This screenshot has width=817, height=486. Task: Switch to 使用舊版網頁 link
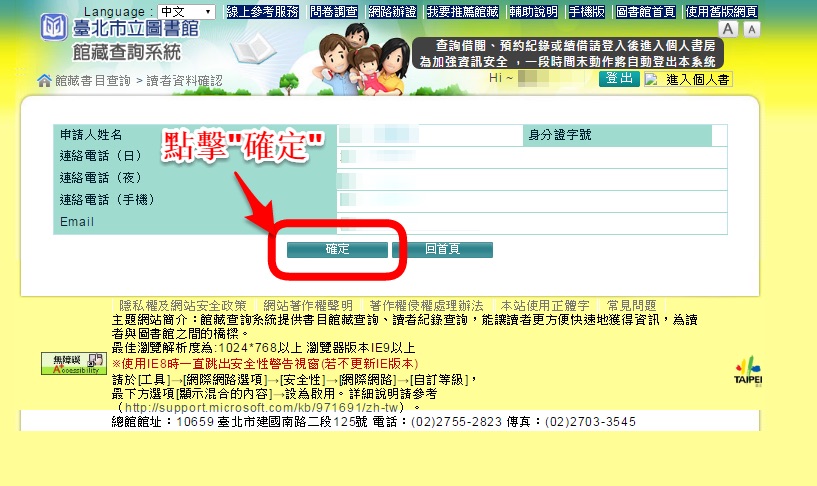click(721, 11)
